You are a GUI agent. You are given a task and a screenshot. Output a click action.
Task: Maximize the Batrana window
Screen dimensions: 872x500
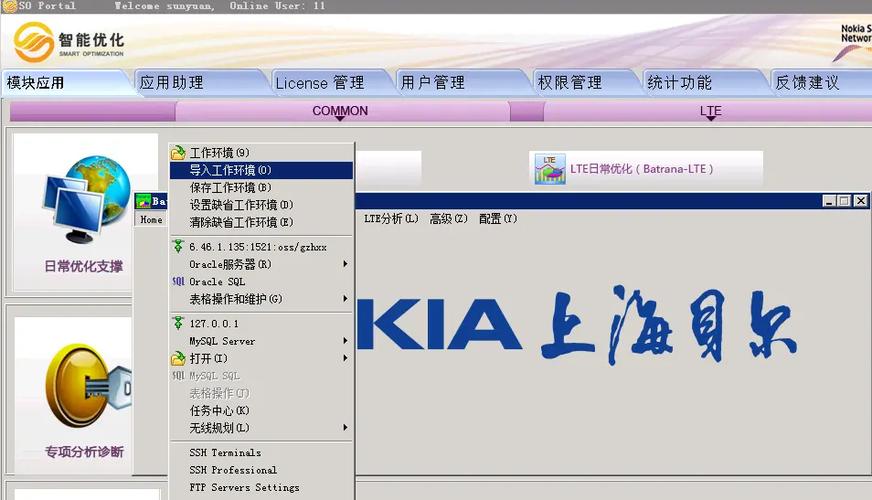pos(844,201)
